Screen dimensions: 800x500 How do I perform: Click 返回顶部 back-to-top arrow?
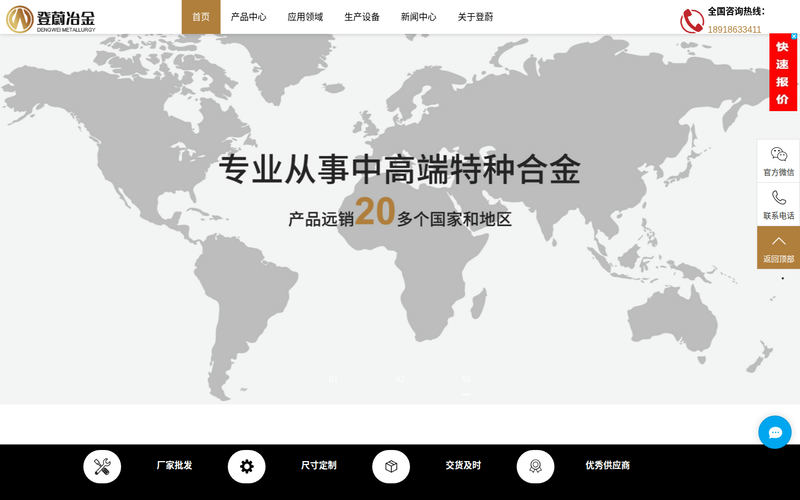coord(779,241)
